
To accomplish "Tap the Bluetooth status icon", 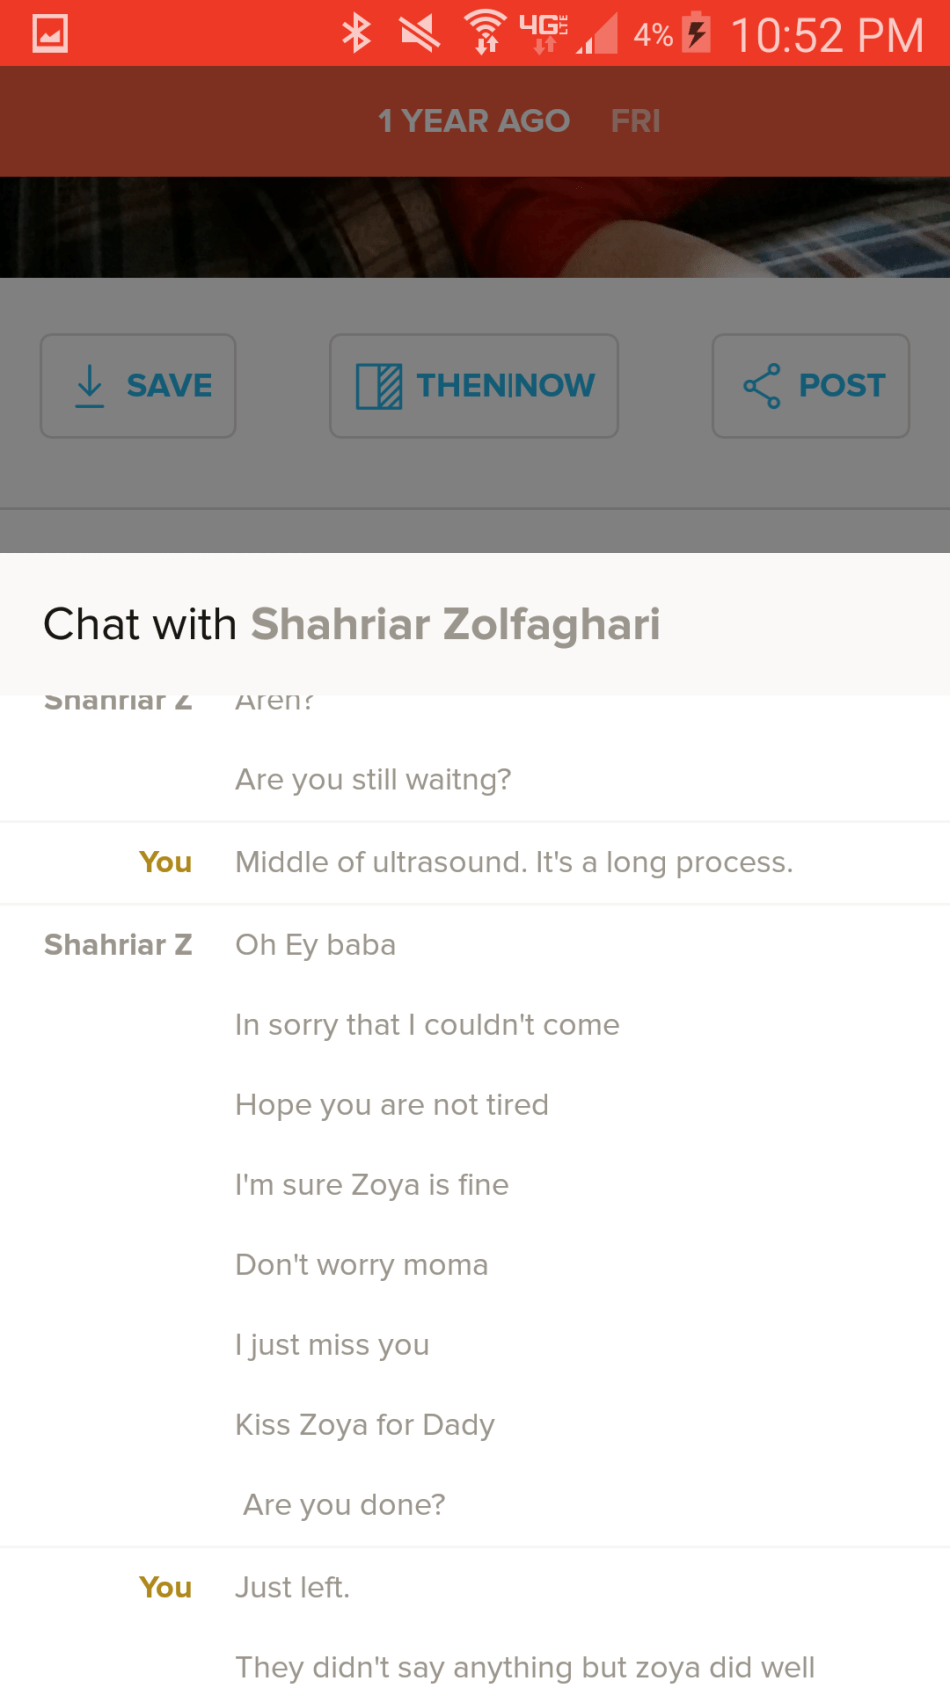I will pos(356,34).
